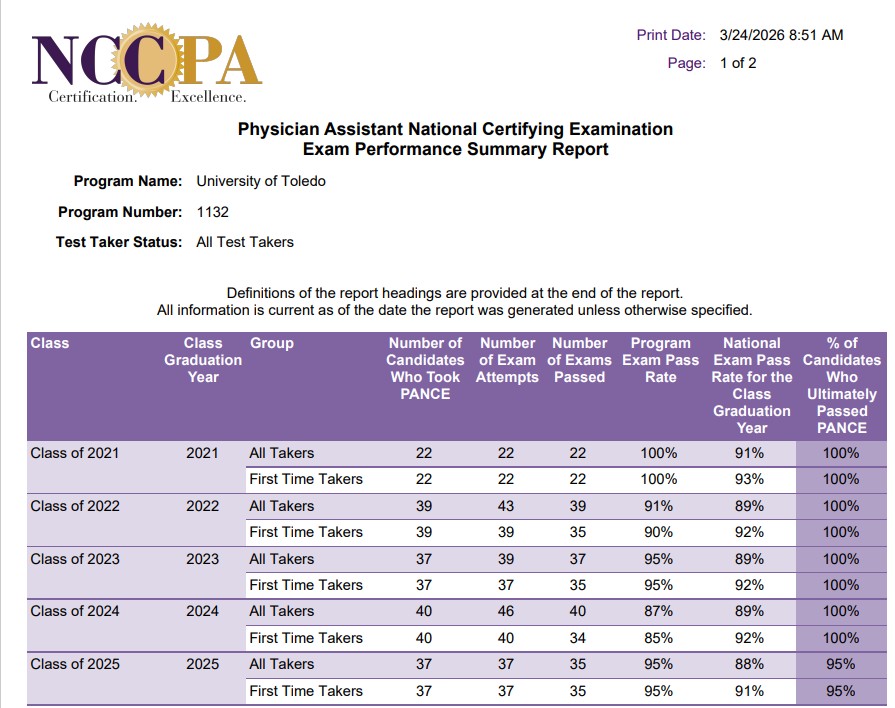Click the 'Number of Candidates Who Took PANCE' header
This screenshot has height=708, width=895.
(425, 368)
